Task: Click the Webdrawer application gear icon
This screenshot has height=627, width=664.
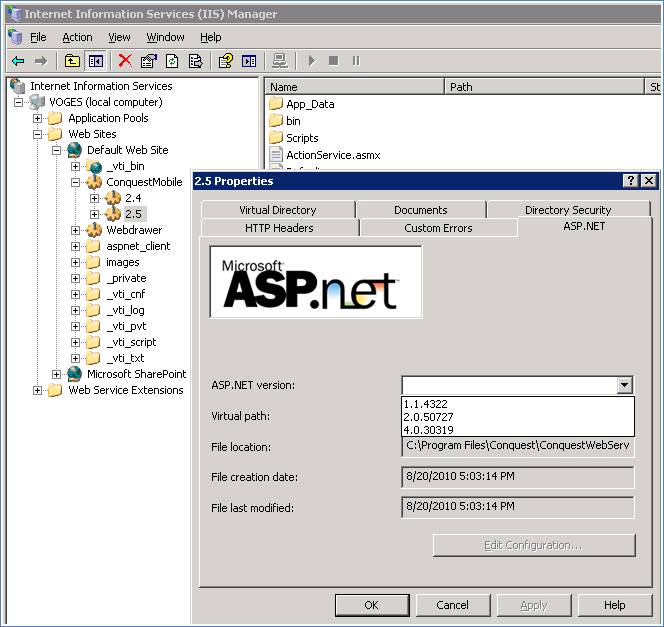Action: click(94, 230)
